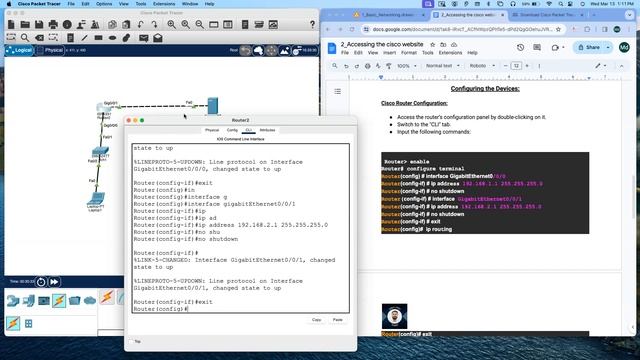Screen dimensions: 640x360
Task: Open the Extensions menu in Google Docs
Action: click(450, 53)
